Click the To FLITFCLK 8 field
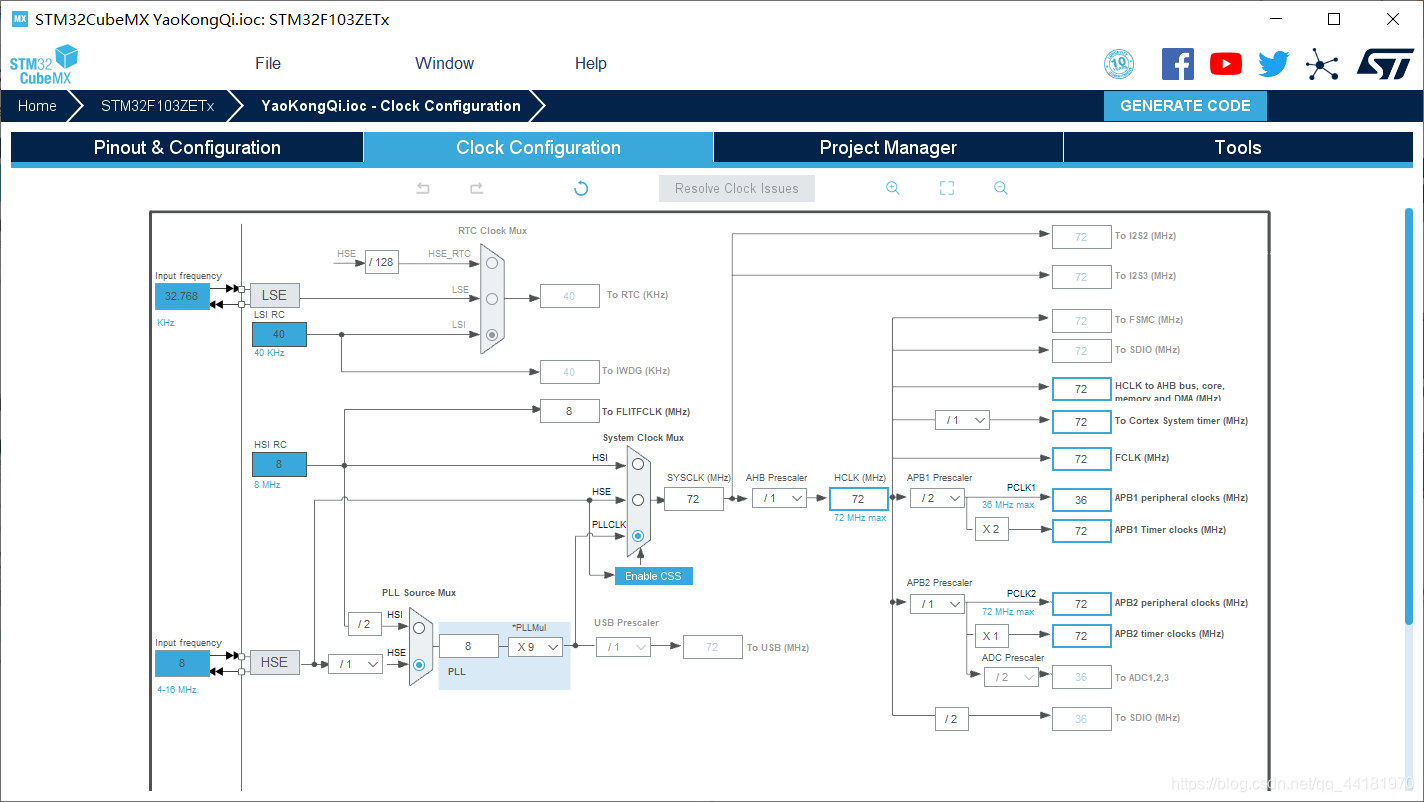 click(569, 411)
